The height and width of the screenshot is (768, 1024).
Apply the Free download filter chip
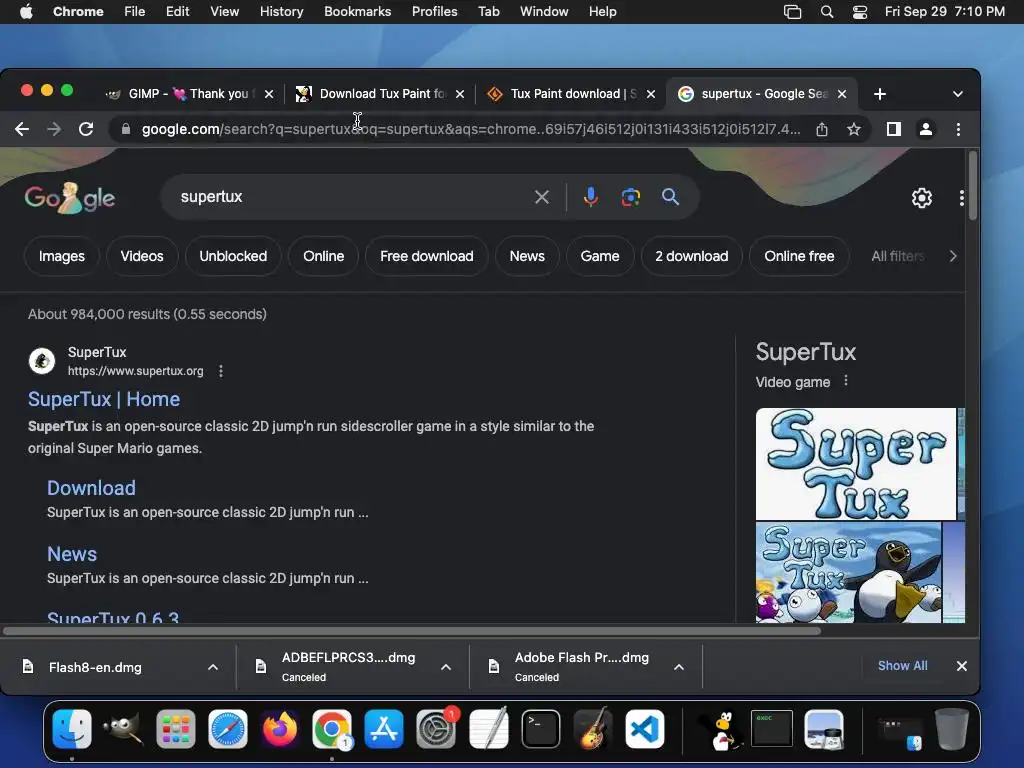pos(426,256)
